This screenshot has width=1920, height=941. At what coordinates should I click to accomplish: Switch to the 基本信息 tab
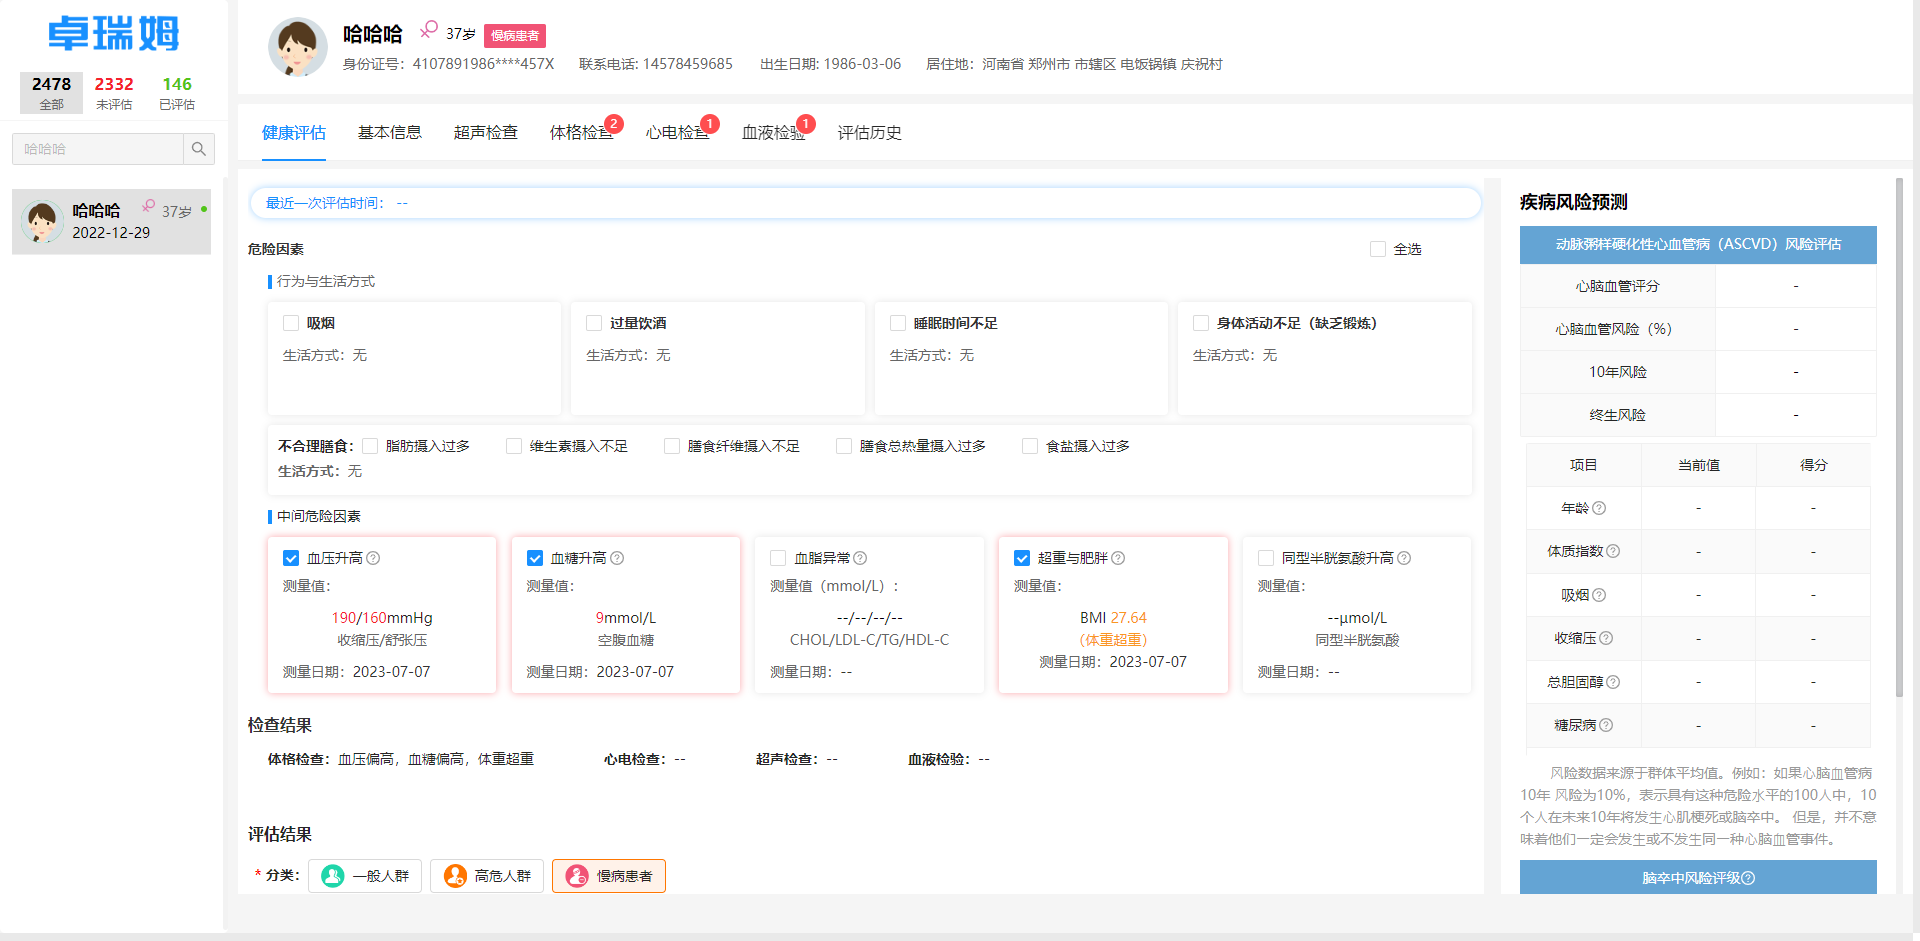390,131
